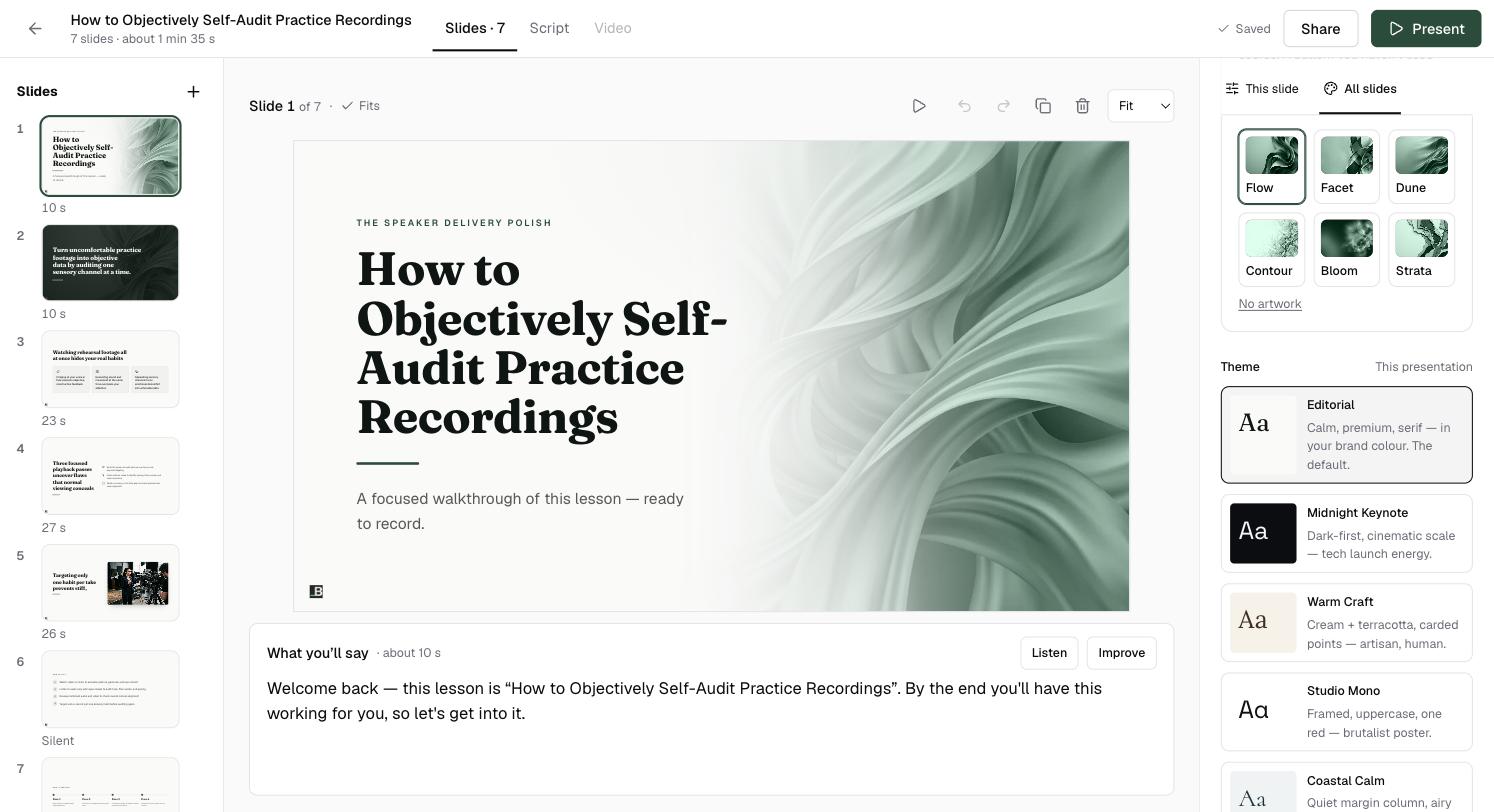The width and height of the screenshot is (1494, 812).
Task: Open slide 6 thumbnail marked Silent
Action: point(110,689)
